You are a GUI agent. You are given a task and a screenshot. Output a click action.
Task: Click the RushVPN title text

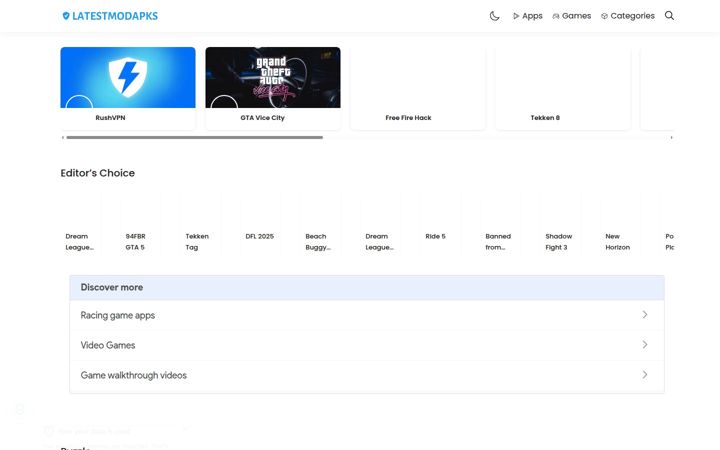click(x=110, y=118)
